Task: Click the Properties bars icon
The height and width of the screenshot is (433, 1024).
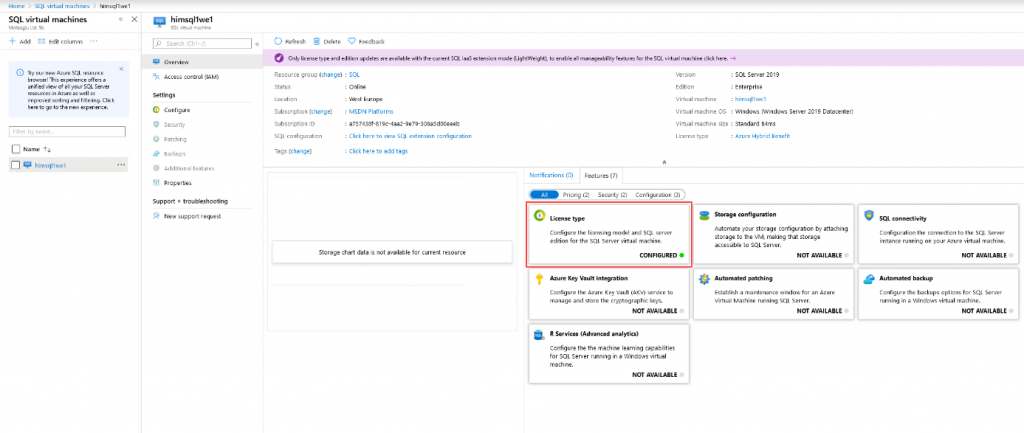Action: [x=156, y=183]
